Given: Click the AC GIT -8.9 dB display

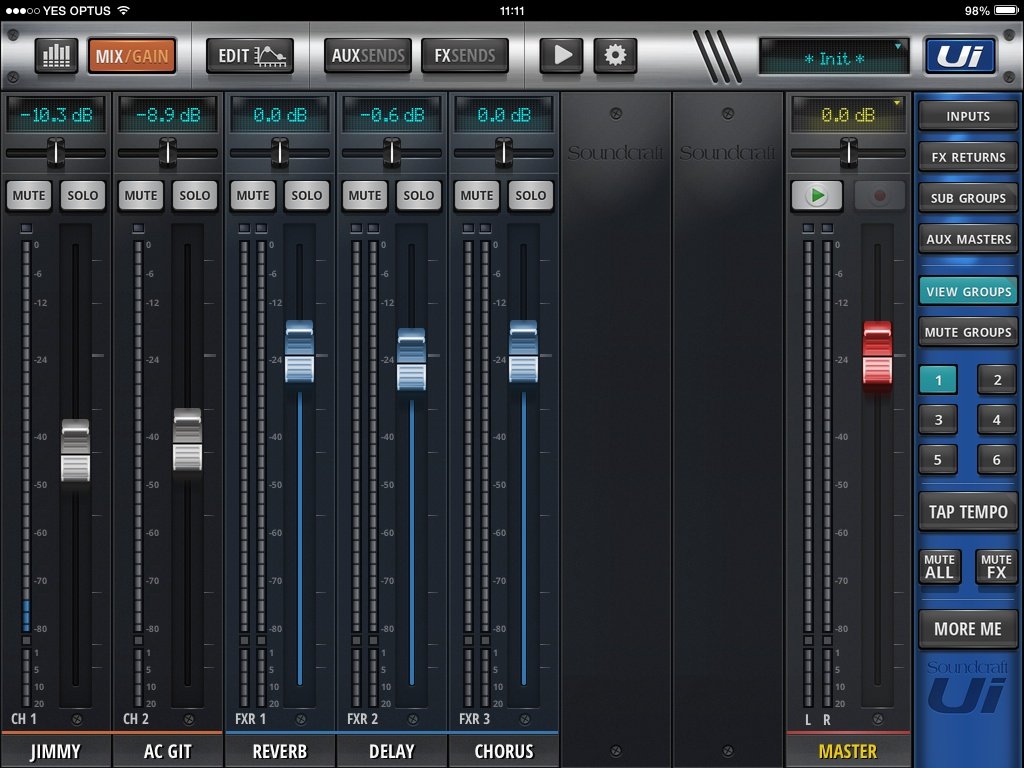Looking at the screenshot, I should [x=168, y=115].
